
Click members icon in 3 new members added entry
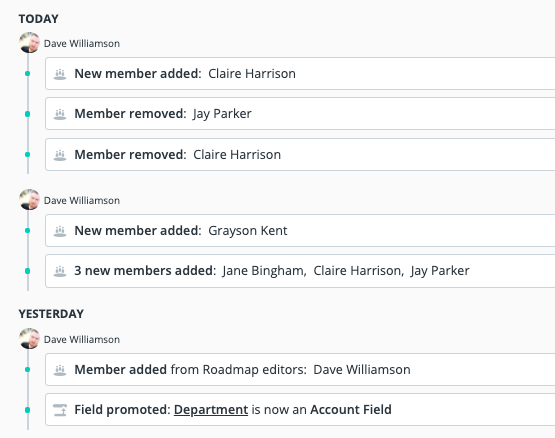tap(60, 271)
